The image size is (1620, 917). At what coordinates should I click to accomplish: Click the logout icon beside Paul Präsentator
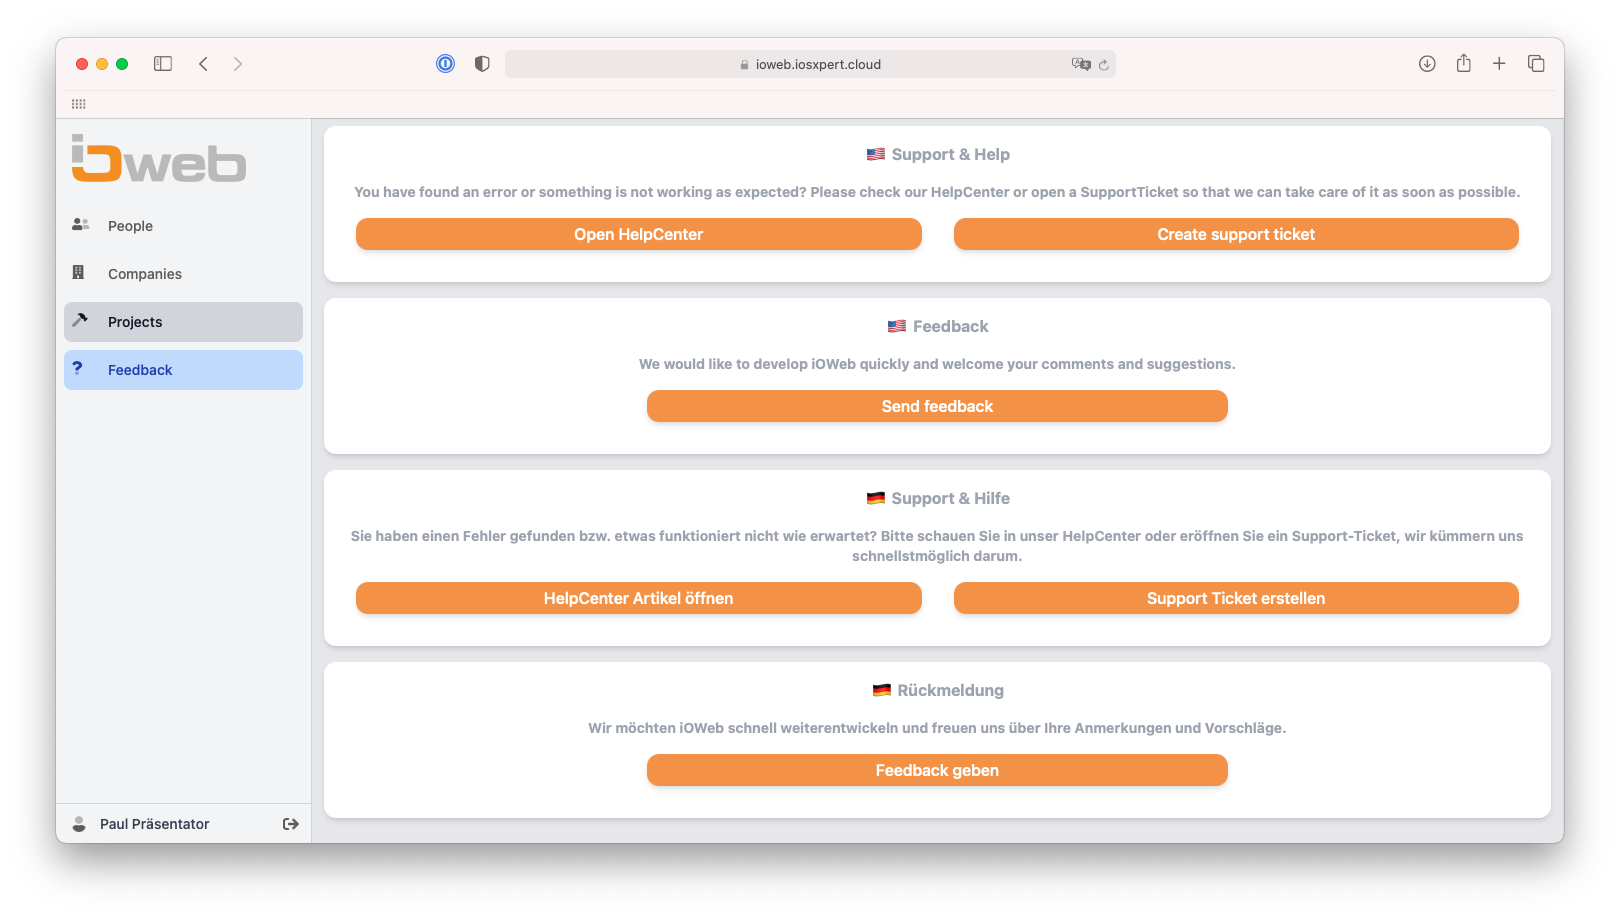pyautogui.click(x=291, y=824)
